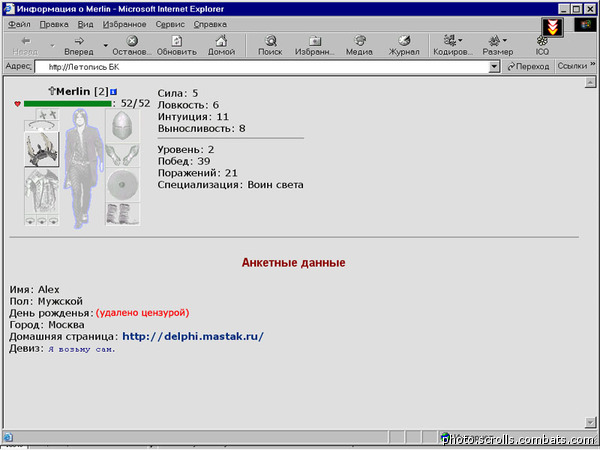600x450 pixels.
Task: Stop page loading with Останов. button
Action: point(132,46)
